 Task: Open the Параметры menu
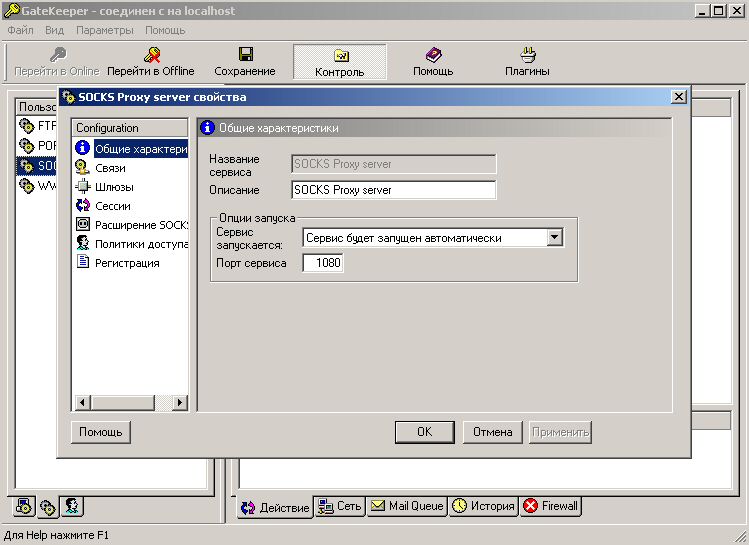point(105,30)
